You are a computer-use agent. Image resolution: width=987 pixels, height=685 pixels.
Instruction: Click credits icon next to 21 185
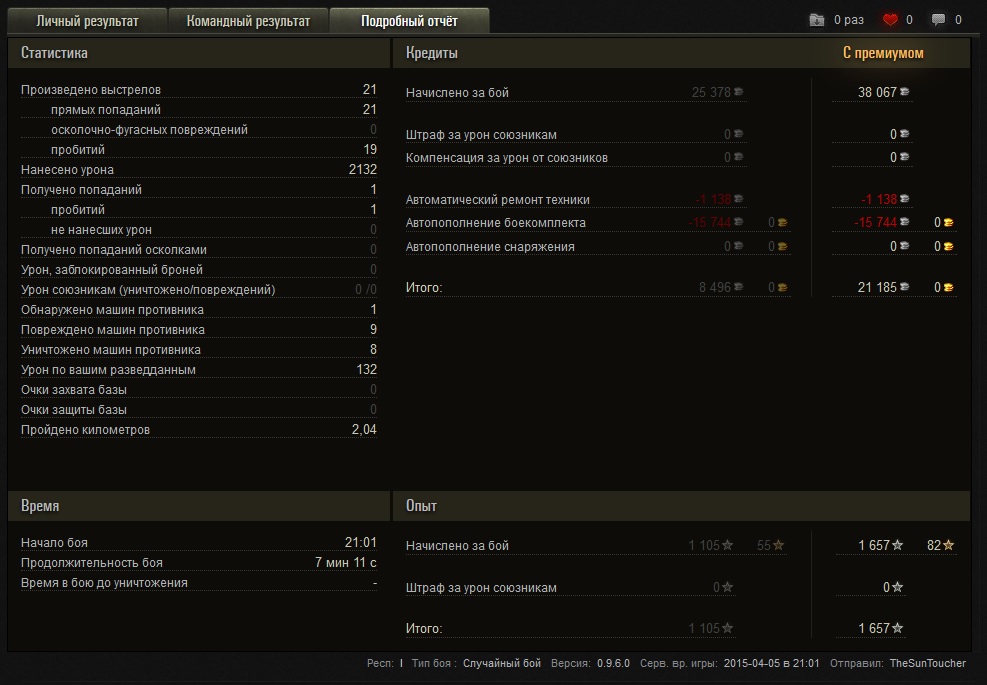pyautogui.click(x=905, y=287)
